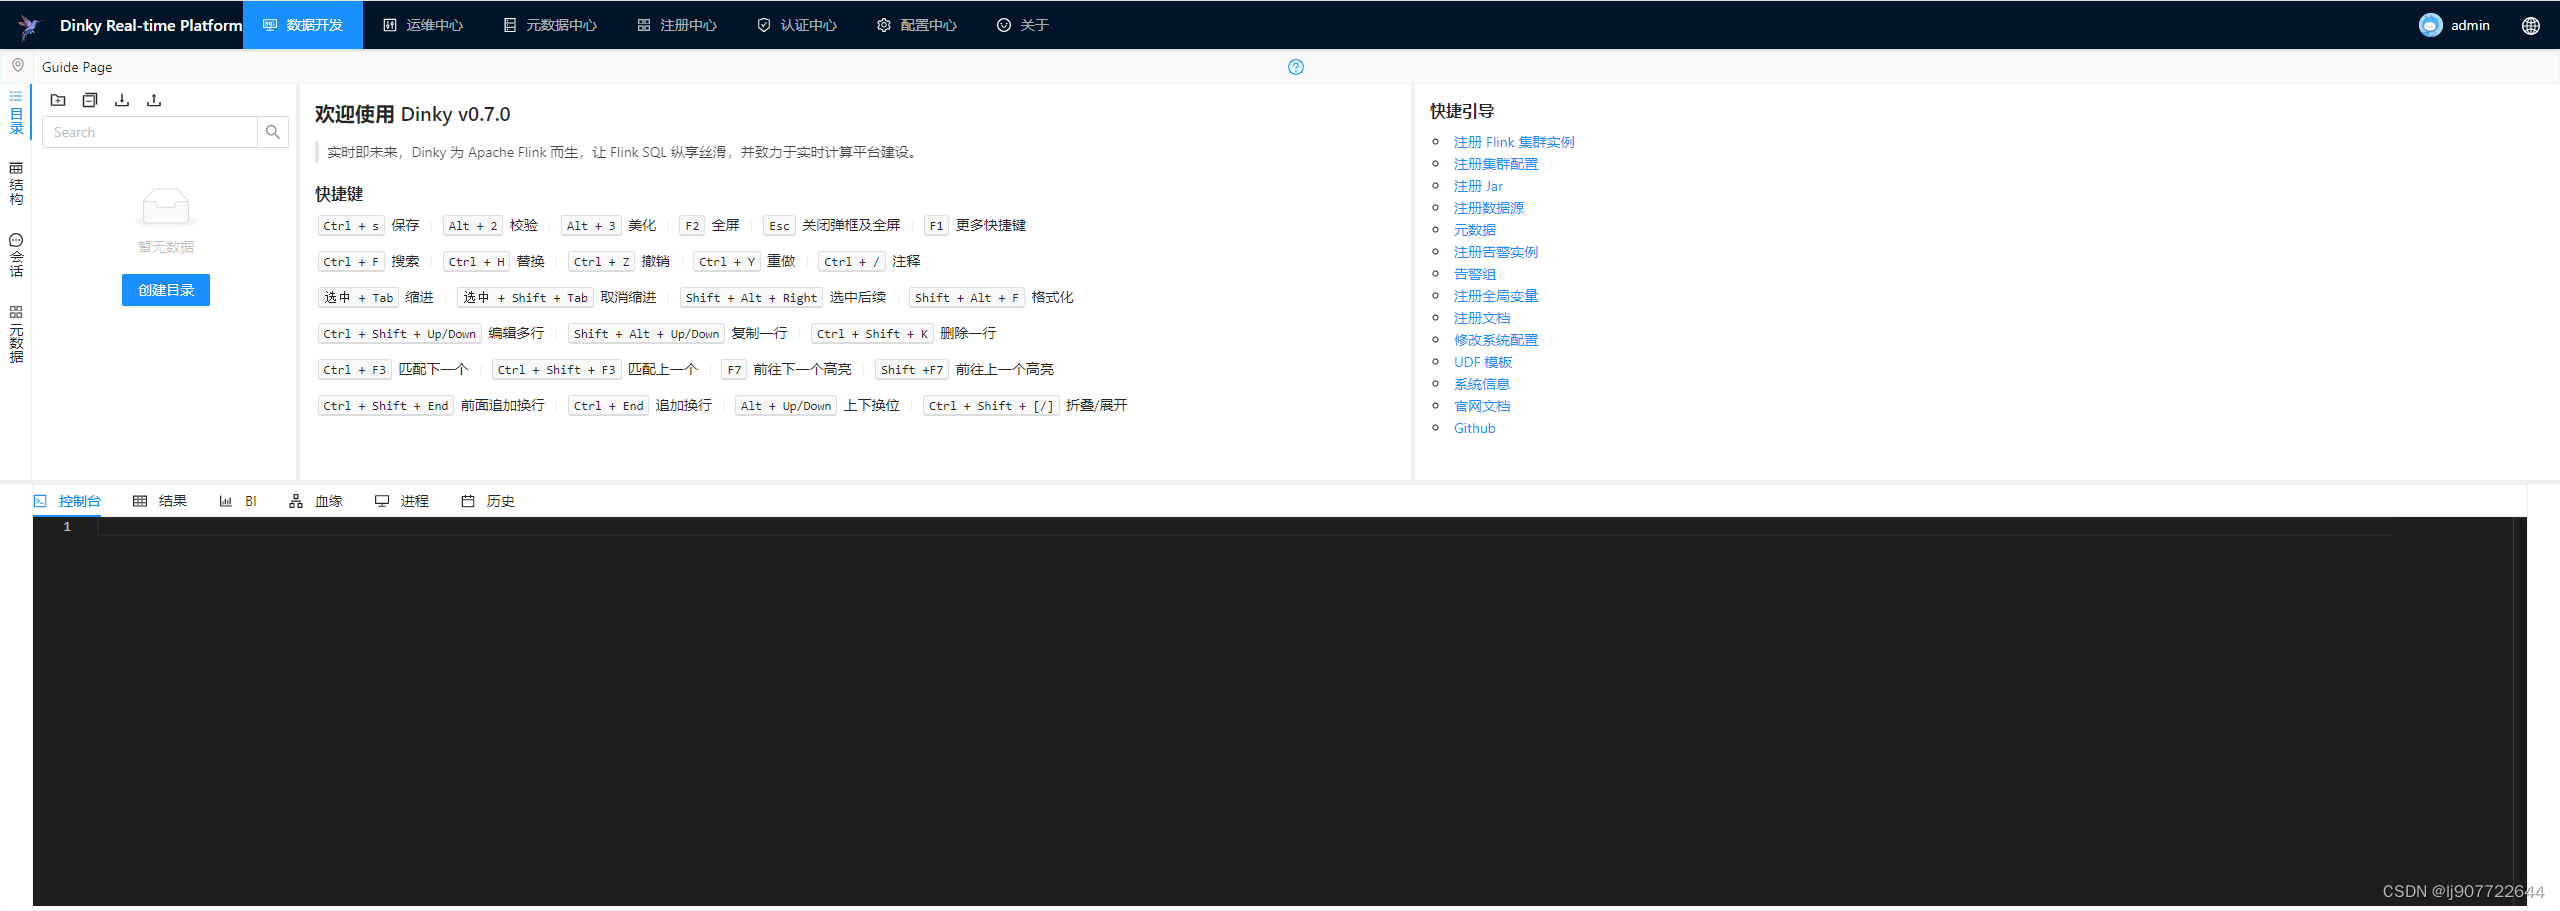The width and height of the screenshot is (2560, 911).
Task: Open the 注册告警实例 link
Action: 1496,252
